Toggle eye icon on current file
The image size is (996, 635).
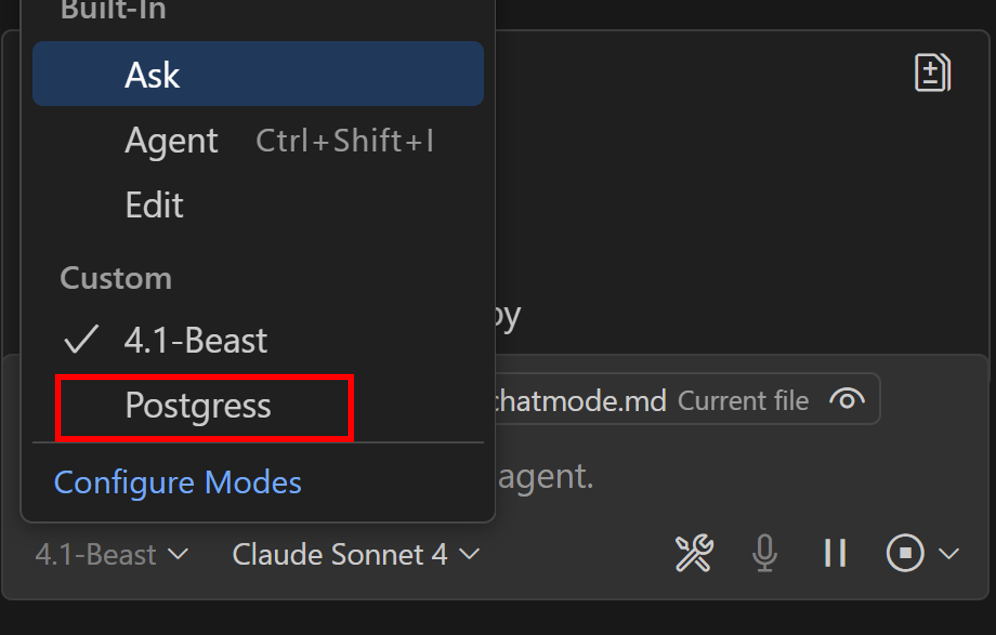pyautogui.click(x=847, y=400)
